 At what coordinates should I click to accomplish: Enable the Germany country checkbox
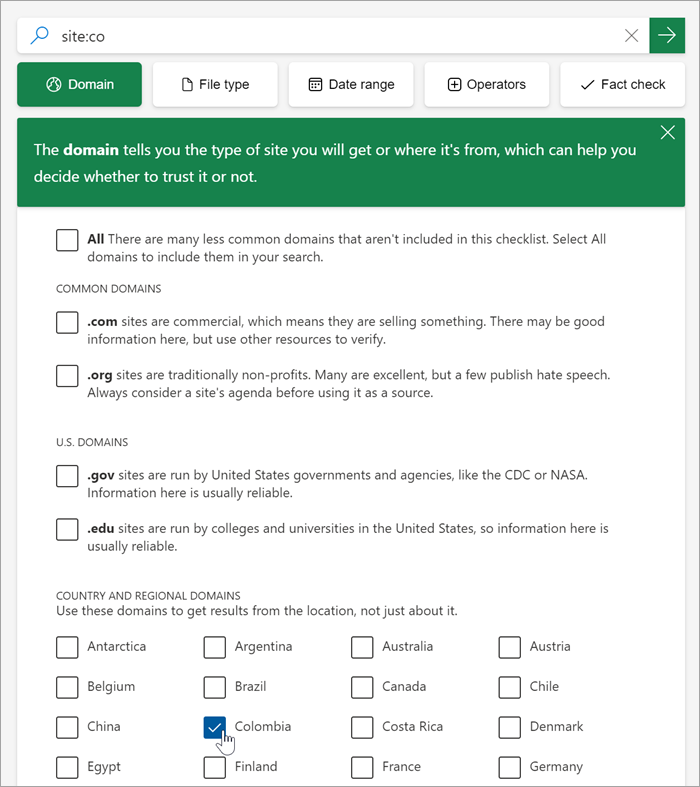click(x=510, y=767)
